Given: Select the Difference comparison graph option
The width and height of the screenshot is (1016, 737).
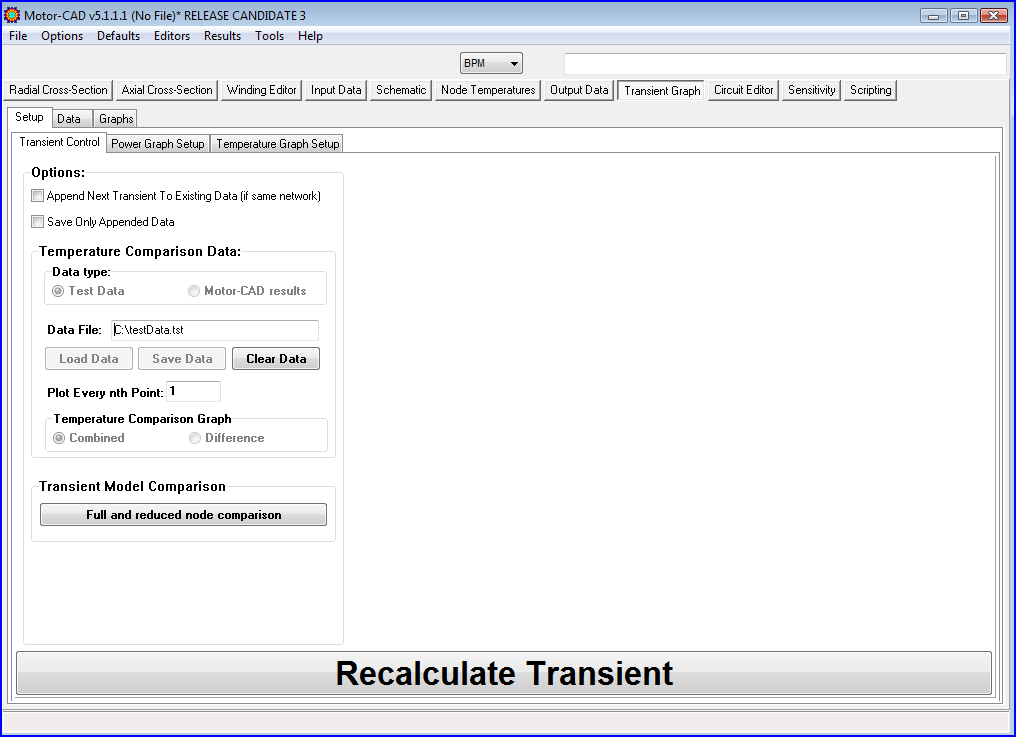Looking at the screenshot, I should coord(194,438).
